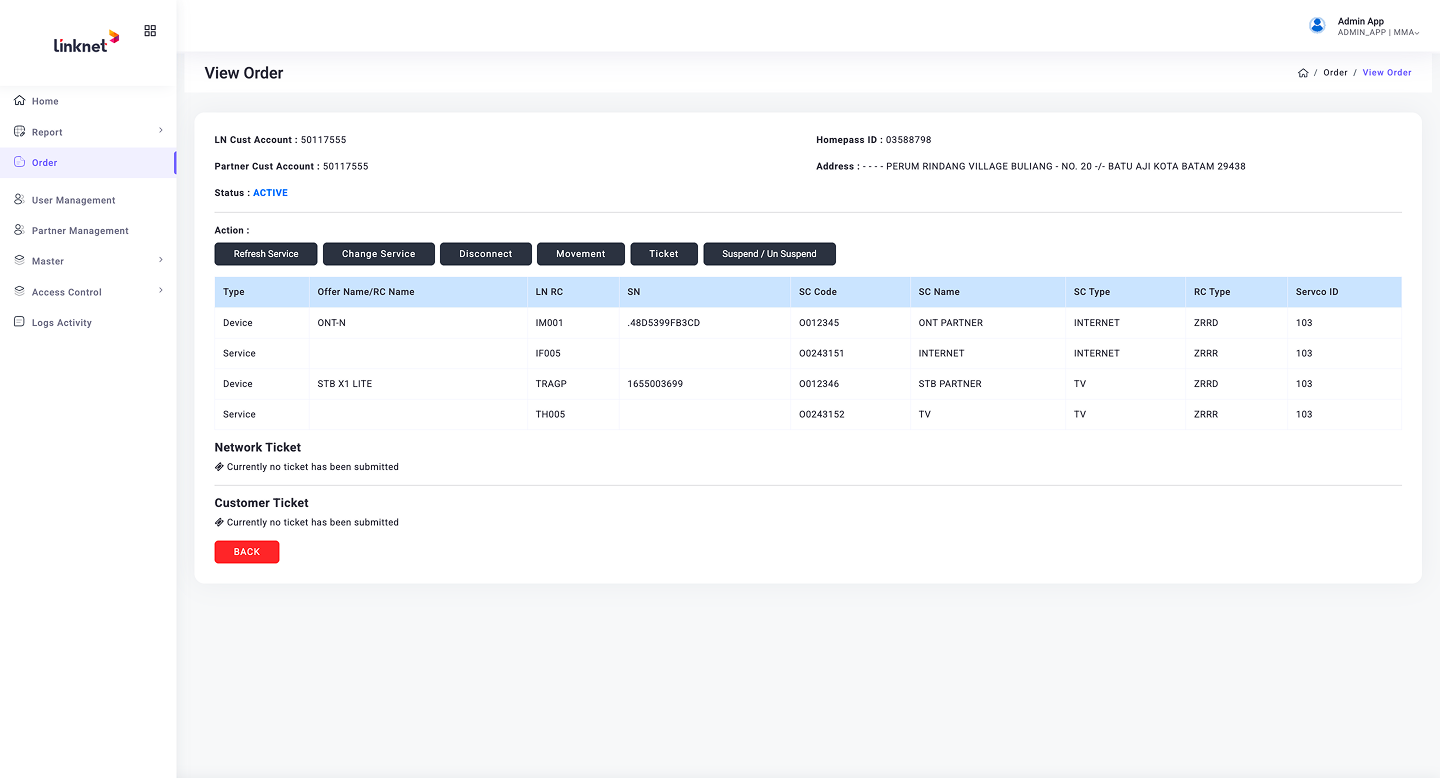Expand the Report submenu chevron
Image resolution: width=1440 pixels, height=778 pixels.
click(x=161, y=130)
